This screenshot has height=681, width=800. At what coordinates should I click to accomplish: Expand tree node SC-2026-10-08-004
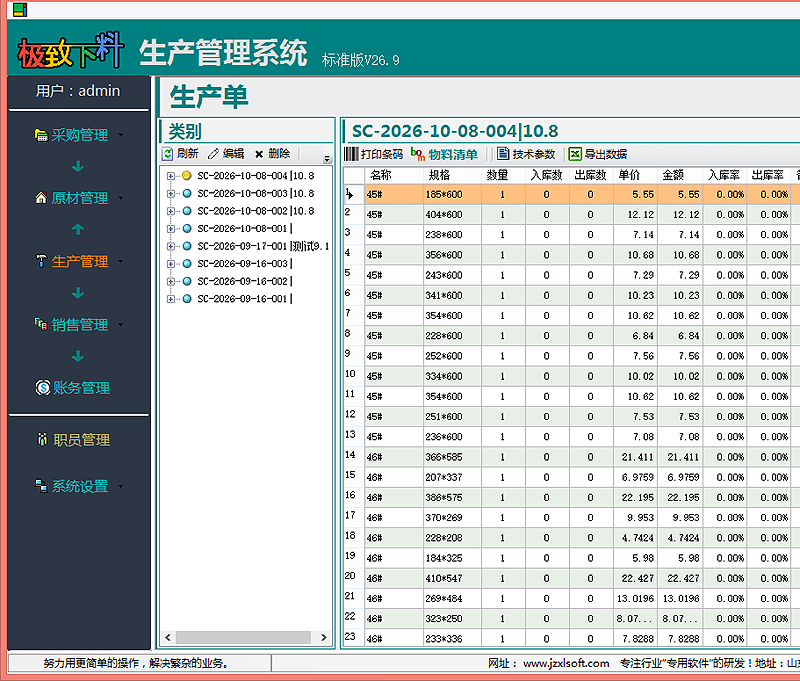coord(170,176)
